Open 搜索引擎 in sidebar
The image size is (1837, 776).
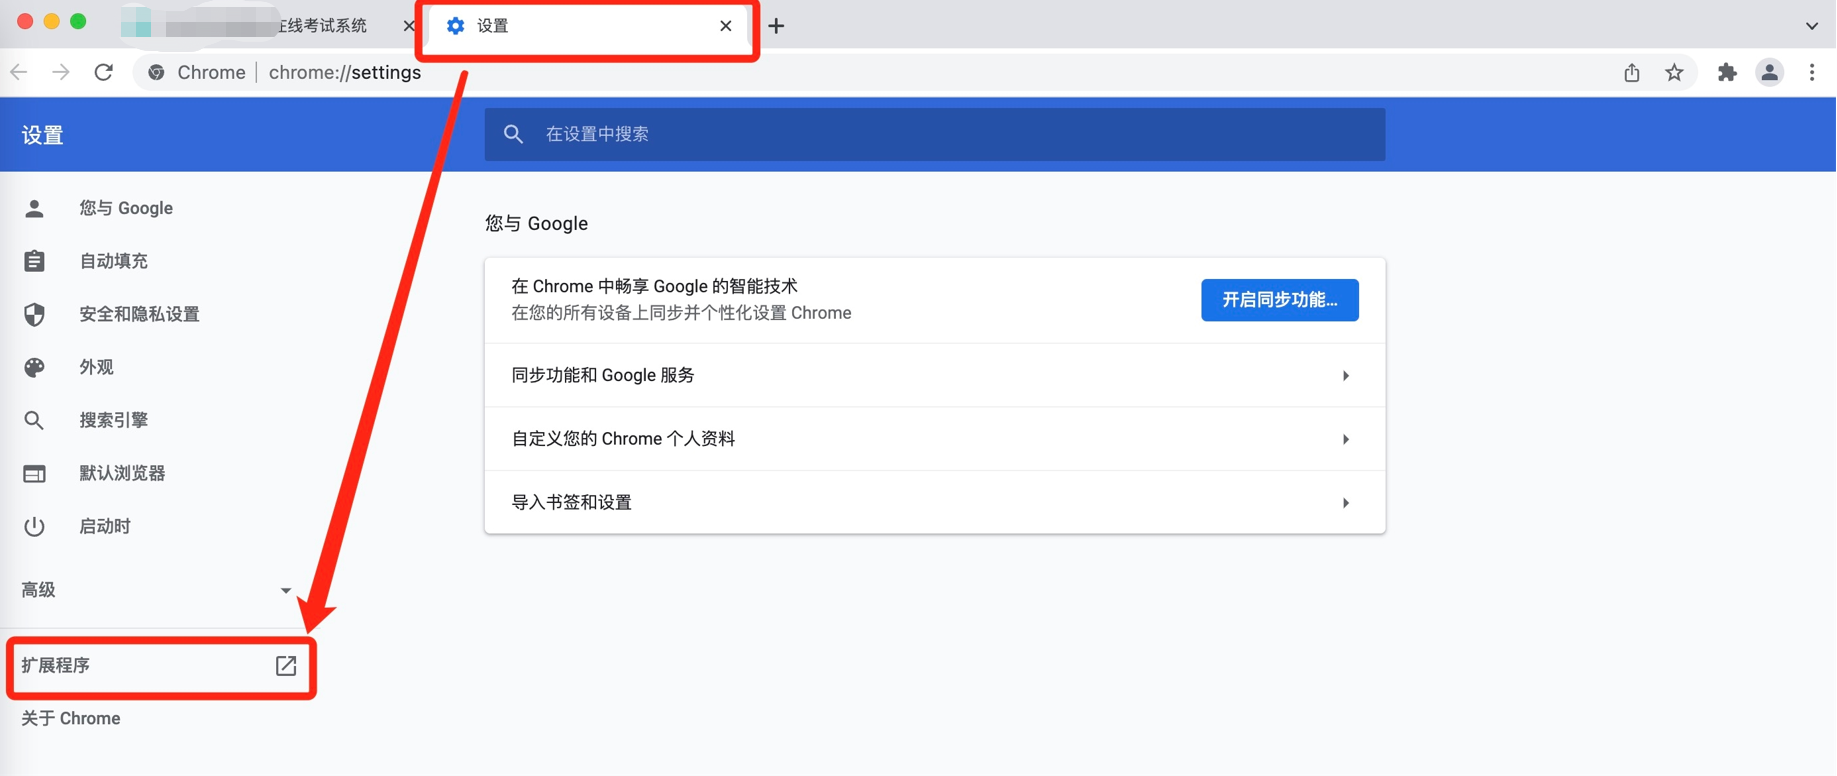(114, 420)
